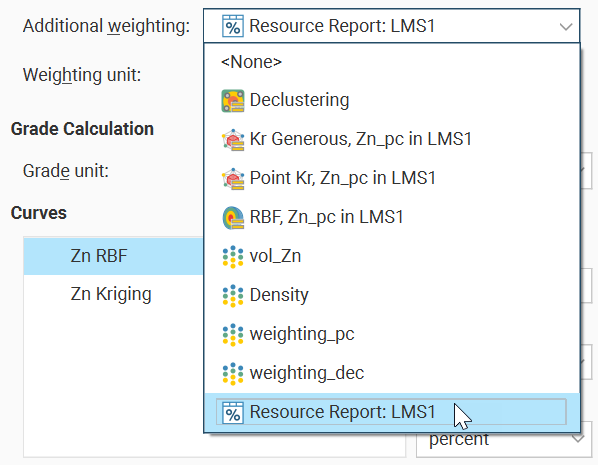
Task: Click the highlighted Resource Report percent icon
Action: coord(233,412)
